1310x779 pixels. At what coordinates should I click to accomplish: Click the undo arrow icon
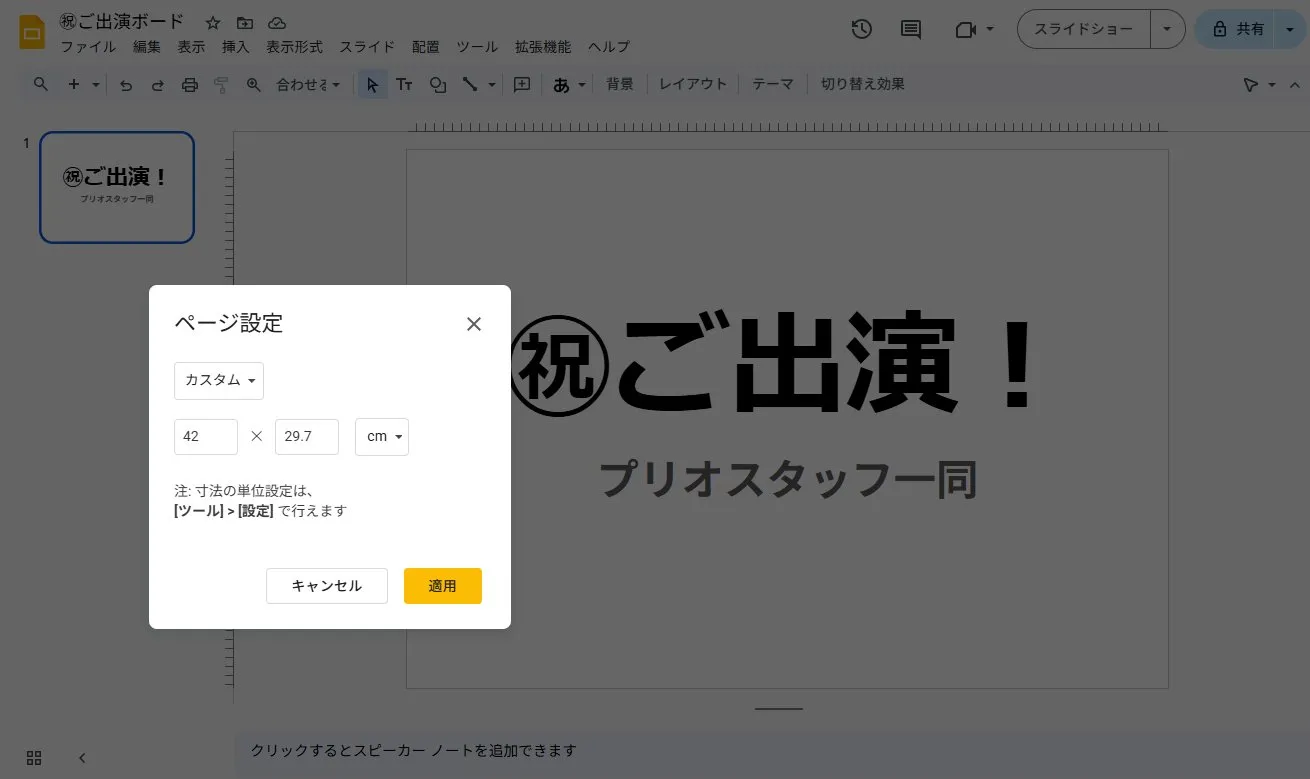pos(126,85)
